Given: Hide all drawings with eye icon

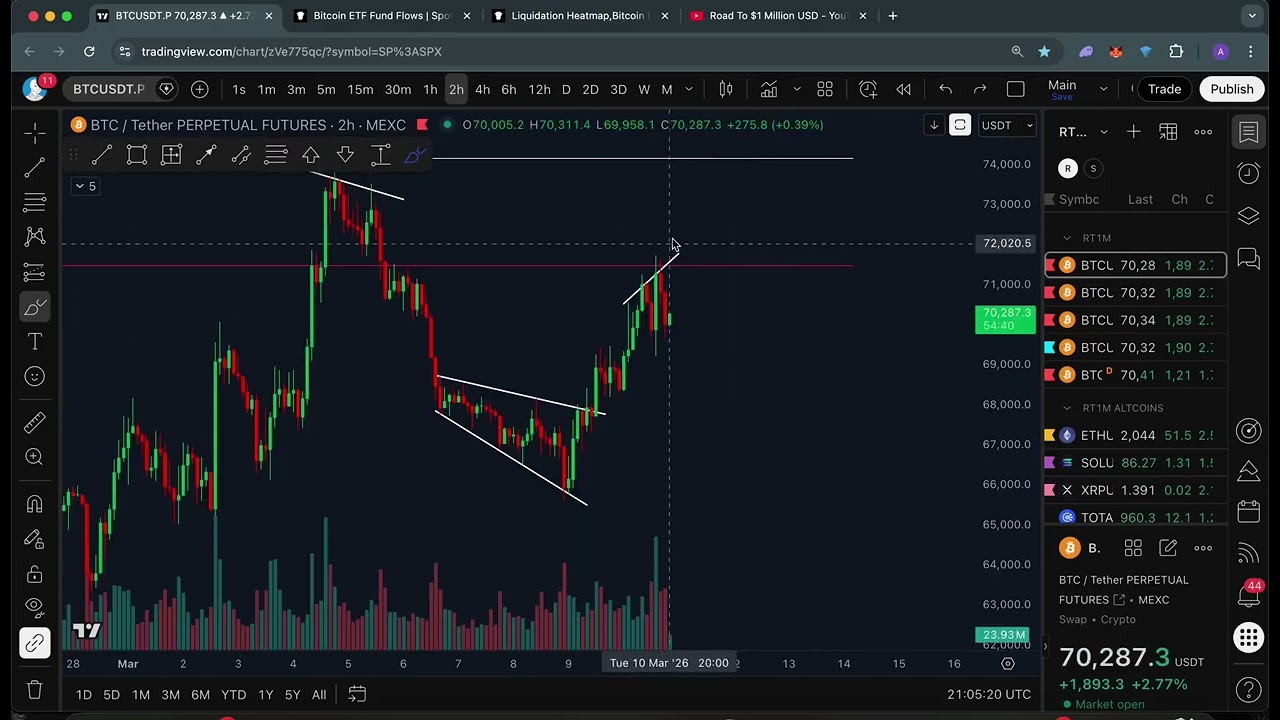Looking at the screenshot, I should 35,606.
